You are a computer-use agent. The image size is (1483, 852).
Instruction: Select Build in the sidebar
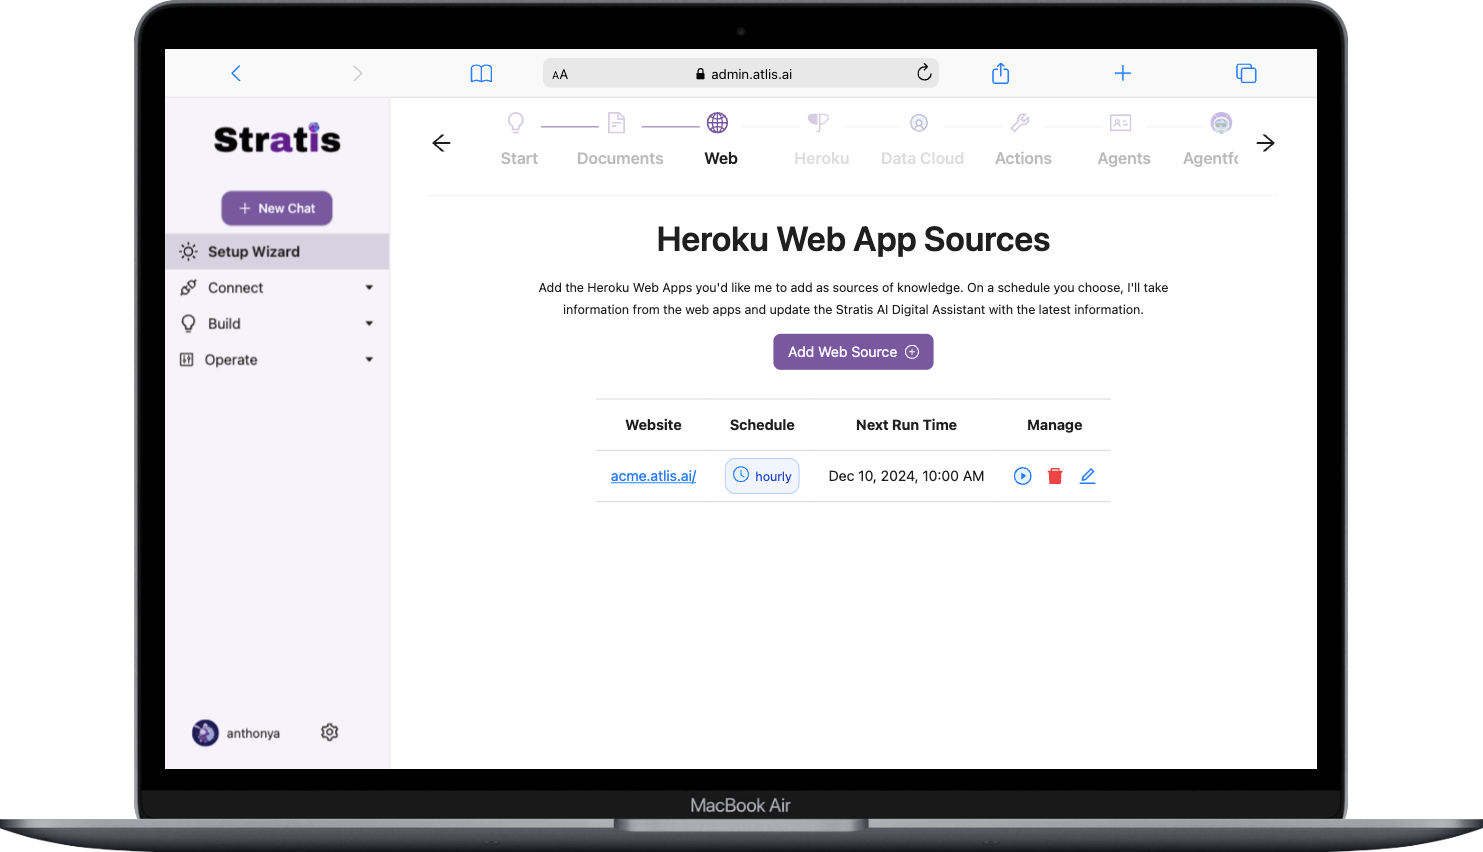(x=224, y=324)
